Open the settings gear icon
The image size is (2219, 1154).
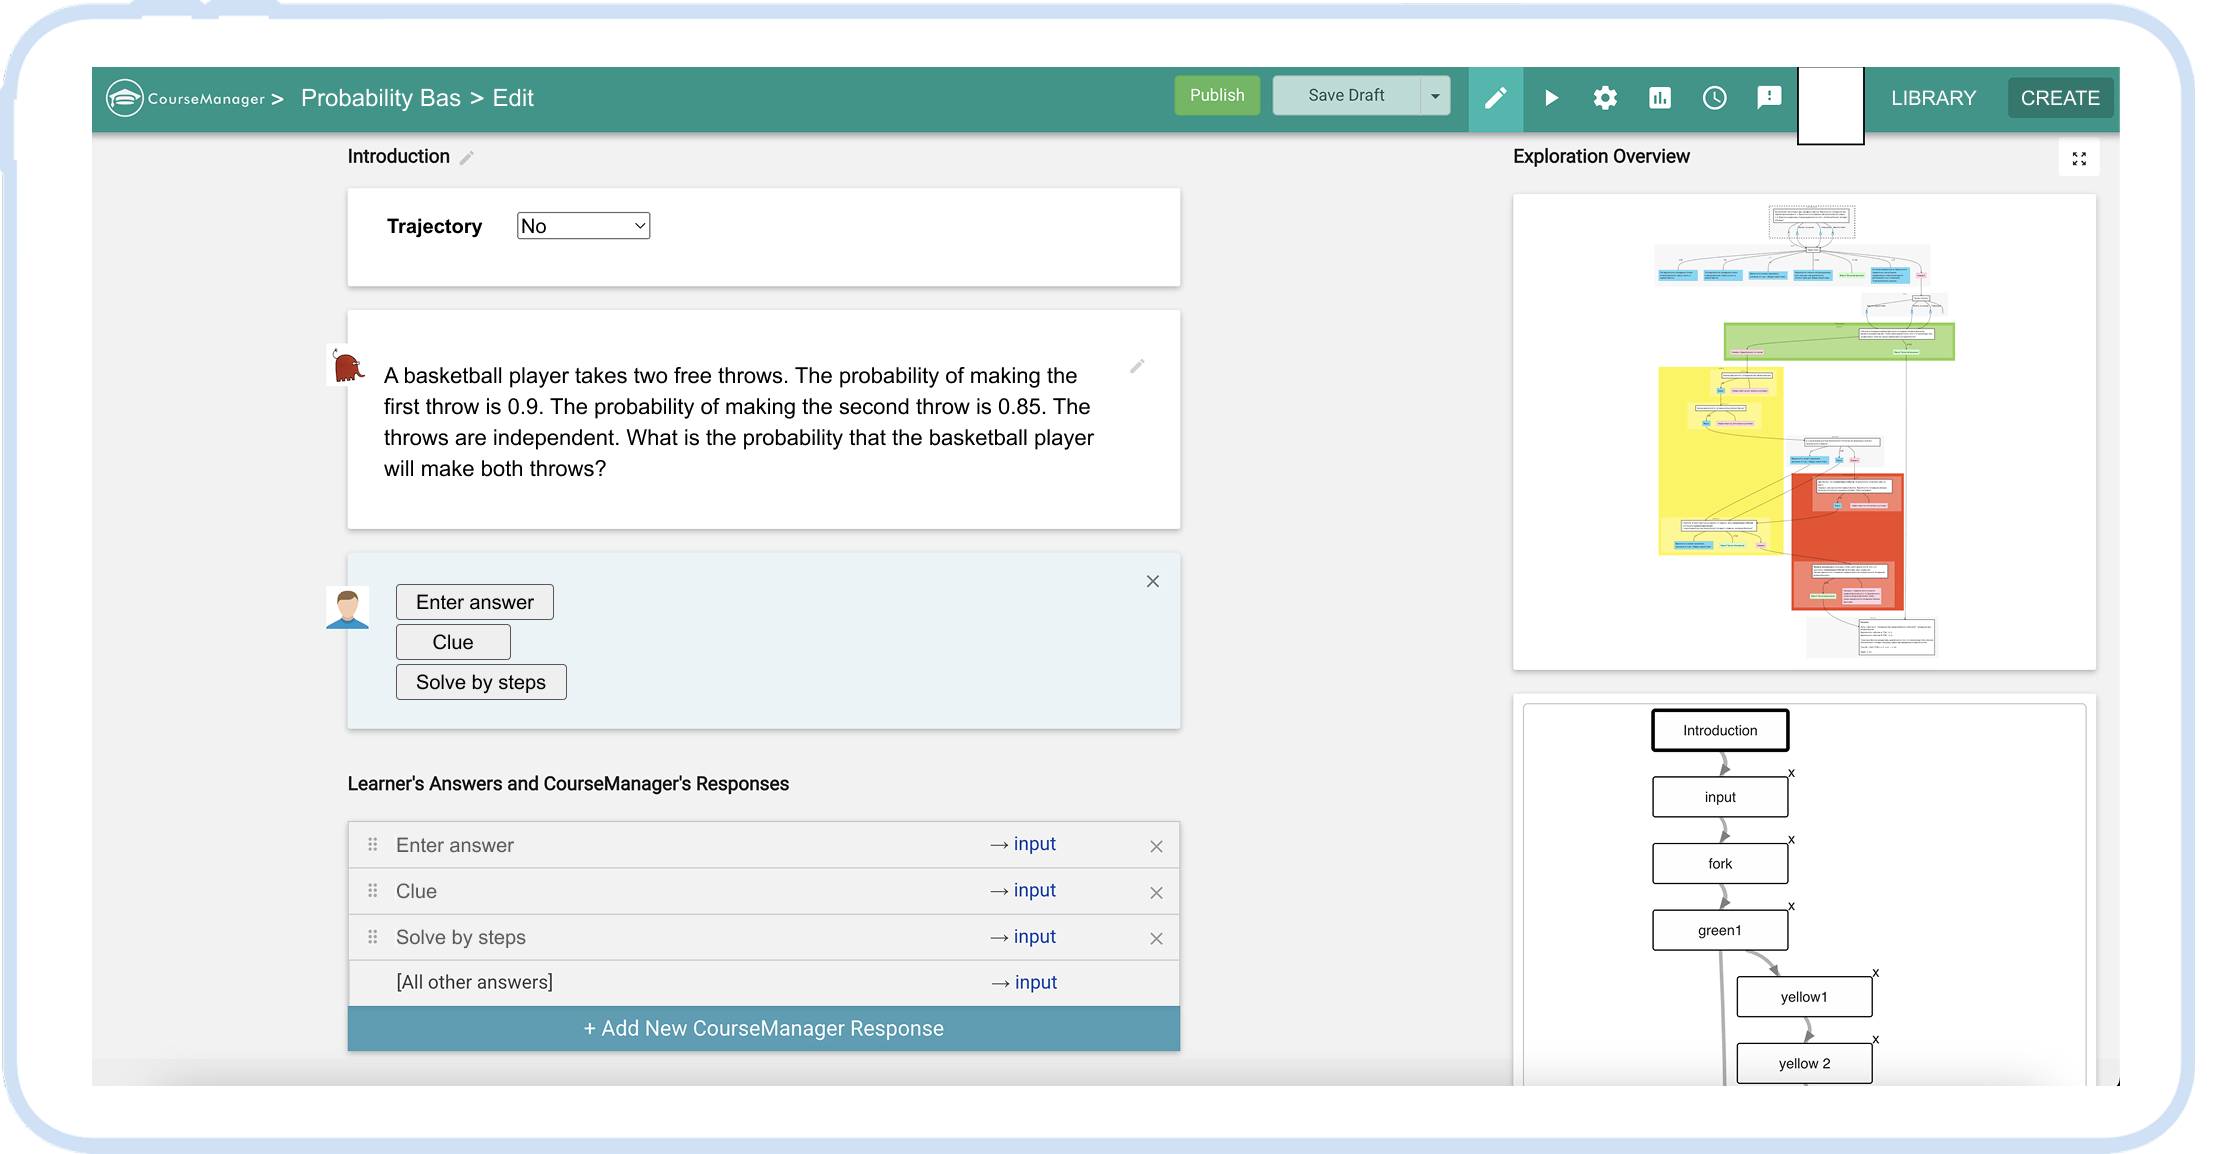click(1605, 98)
